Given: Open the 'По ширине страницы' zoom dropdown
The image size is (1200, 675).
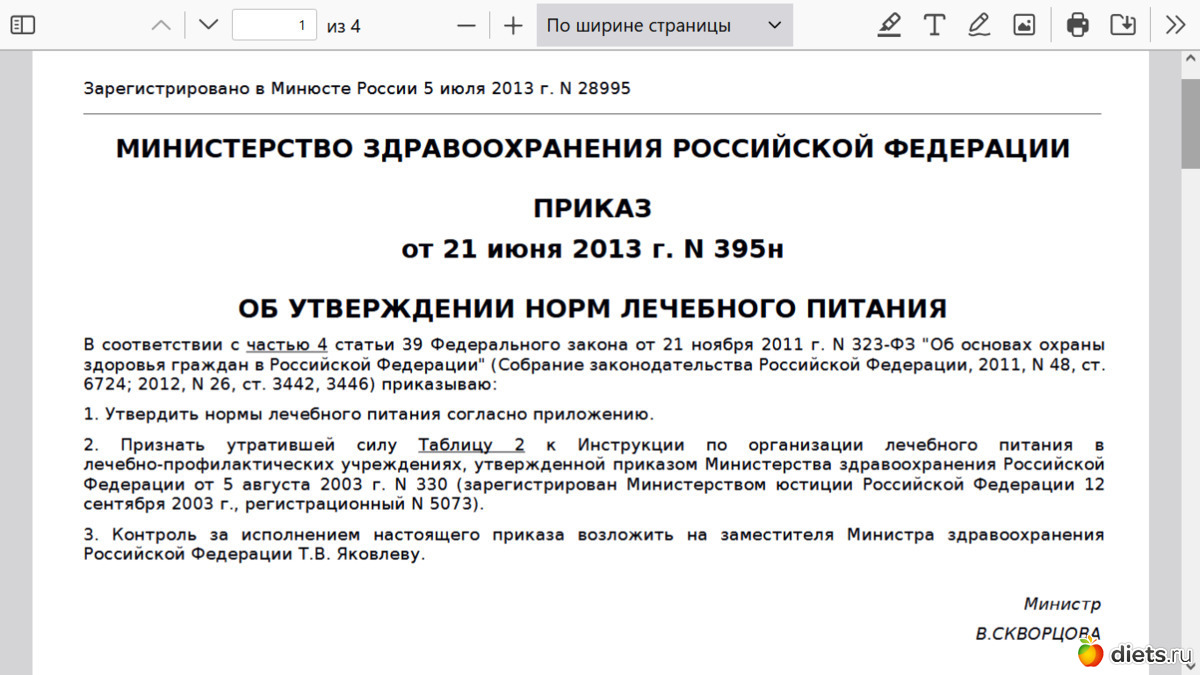Looking at the screenshot, I should point(664,25).
